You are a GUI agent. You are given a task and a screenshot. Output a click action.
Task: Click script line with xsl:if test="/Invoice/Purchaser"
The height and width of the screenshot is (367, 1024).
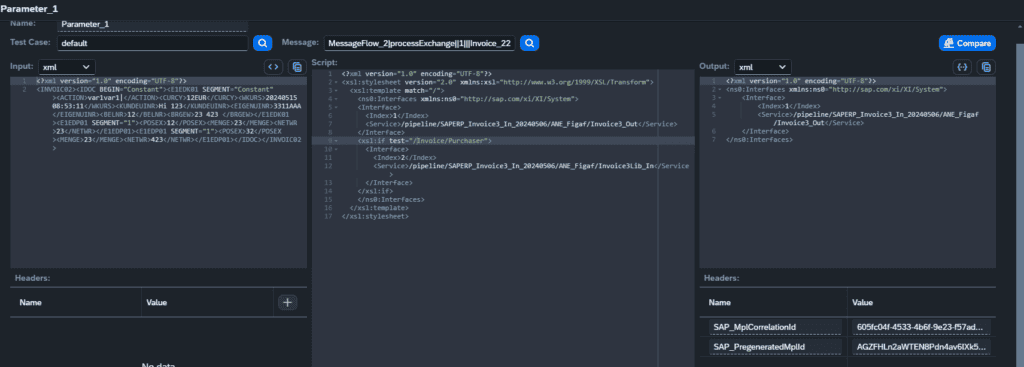pos(424,140)
